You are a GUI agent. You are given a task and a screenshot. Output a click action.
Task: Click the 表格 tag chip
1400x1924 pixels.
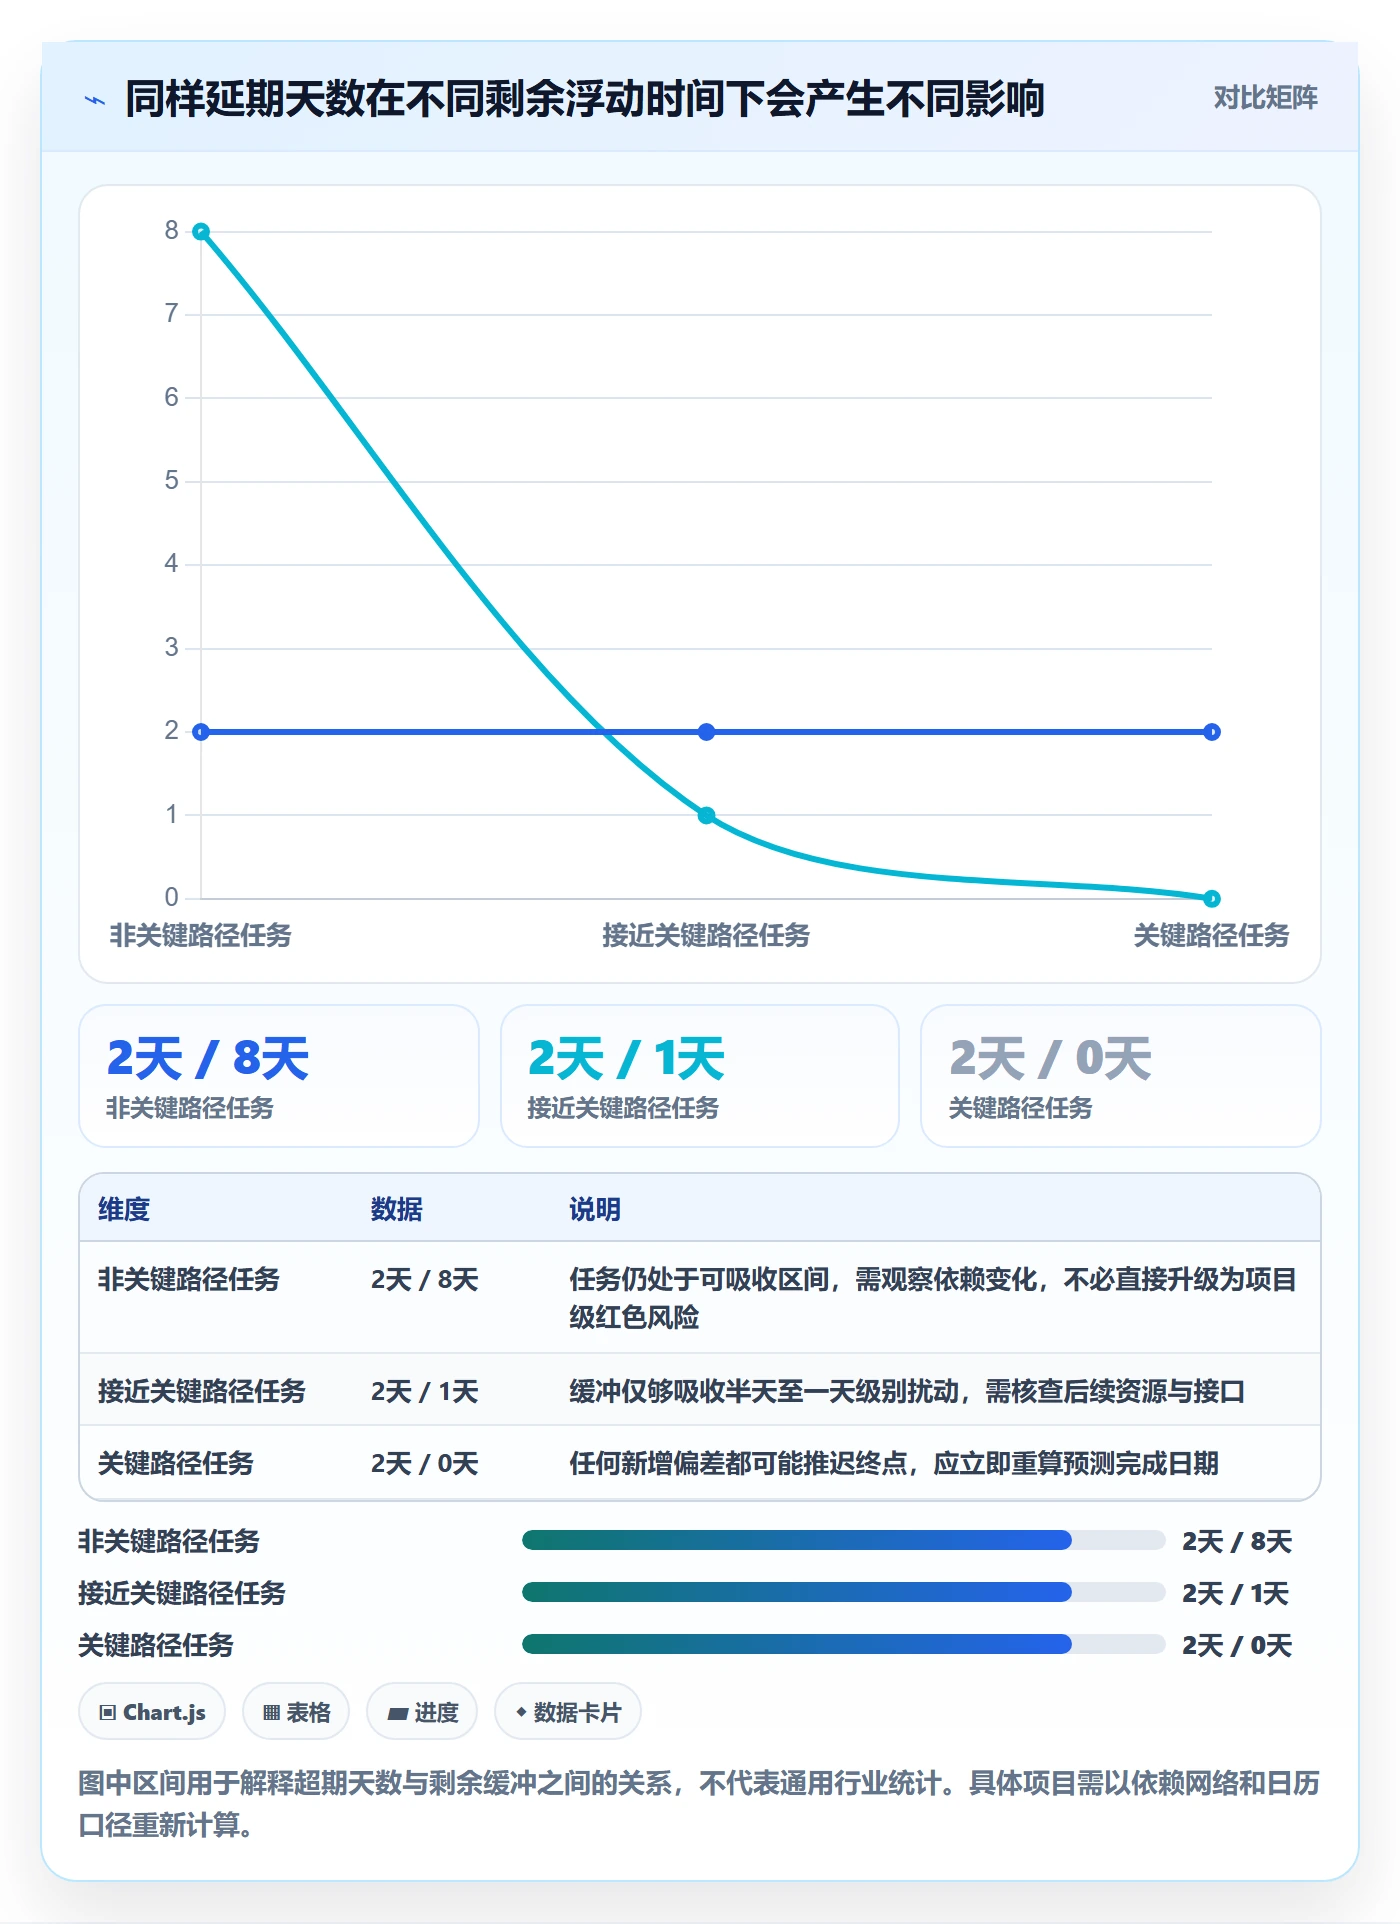point(296,1712)
